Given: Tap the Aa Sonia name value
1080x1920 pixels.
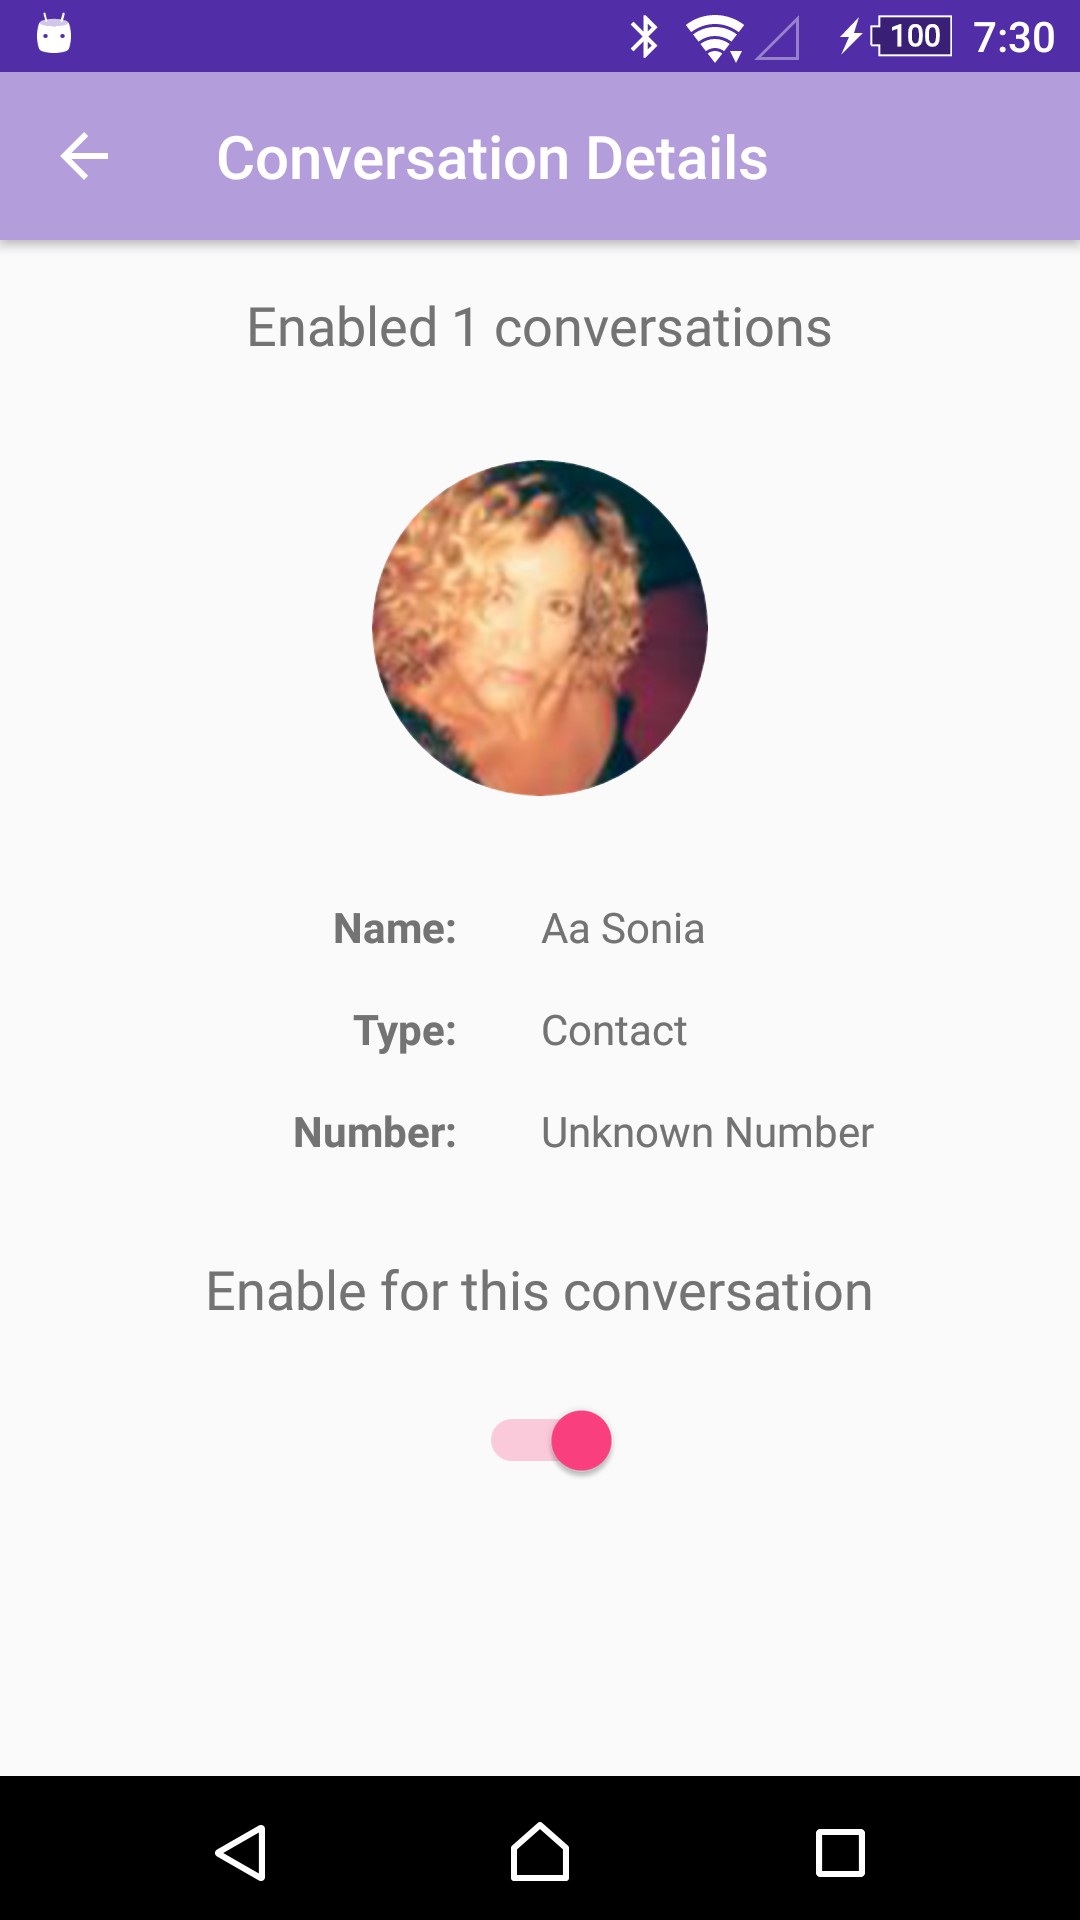Looking at the screenshot, I should 622,929.
